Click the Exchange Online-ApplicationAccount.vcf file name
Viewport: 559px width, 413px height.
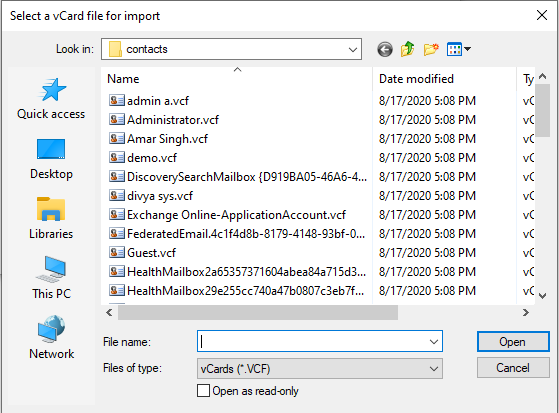tap(236, 215)
